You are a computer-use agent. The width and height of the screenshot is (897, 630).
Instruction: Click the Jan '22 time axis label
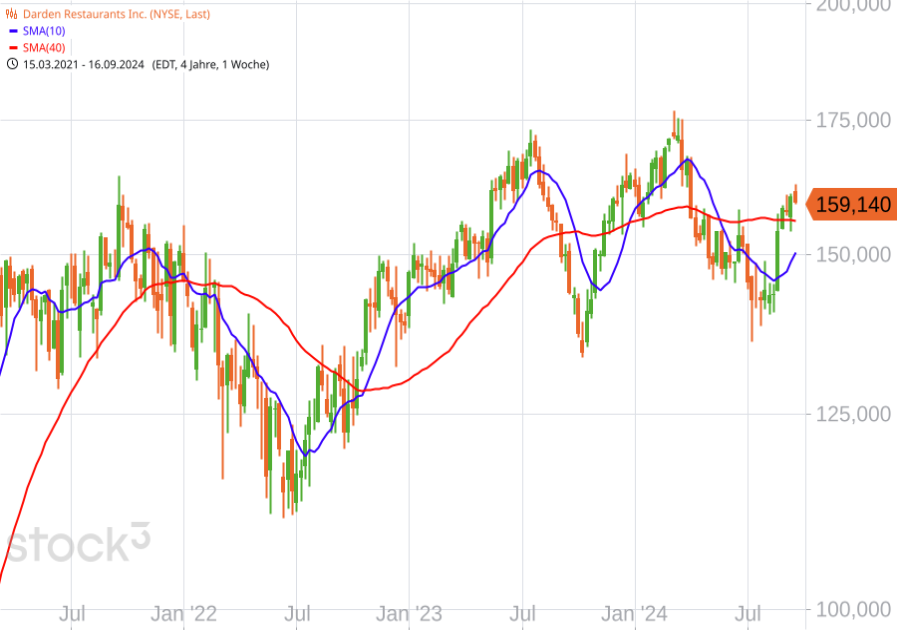[x=184, y=615]
